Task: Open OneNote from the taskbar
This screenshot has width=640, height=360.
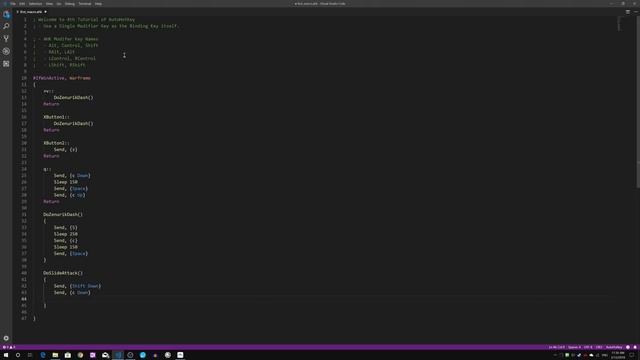Action: [x=93, y=355]
